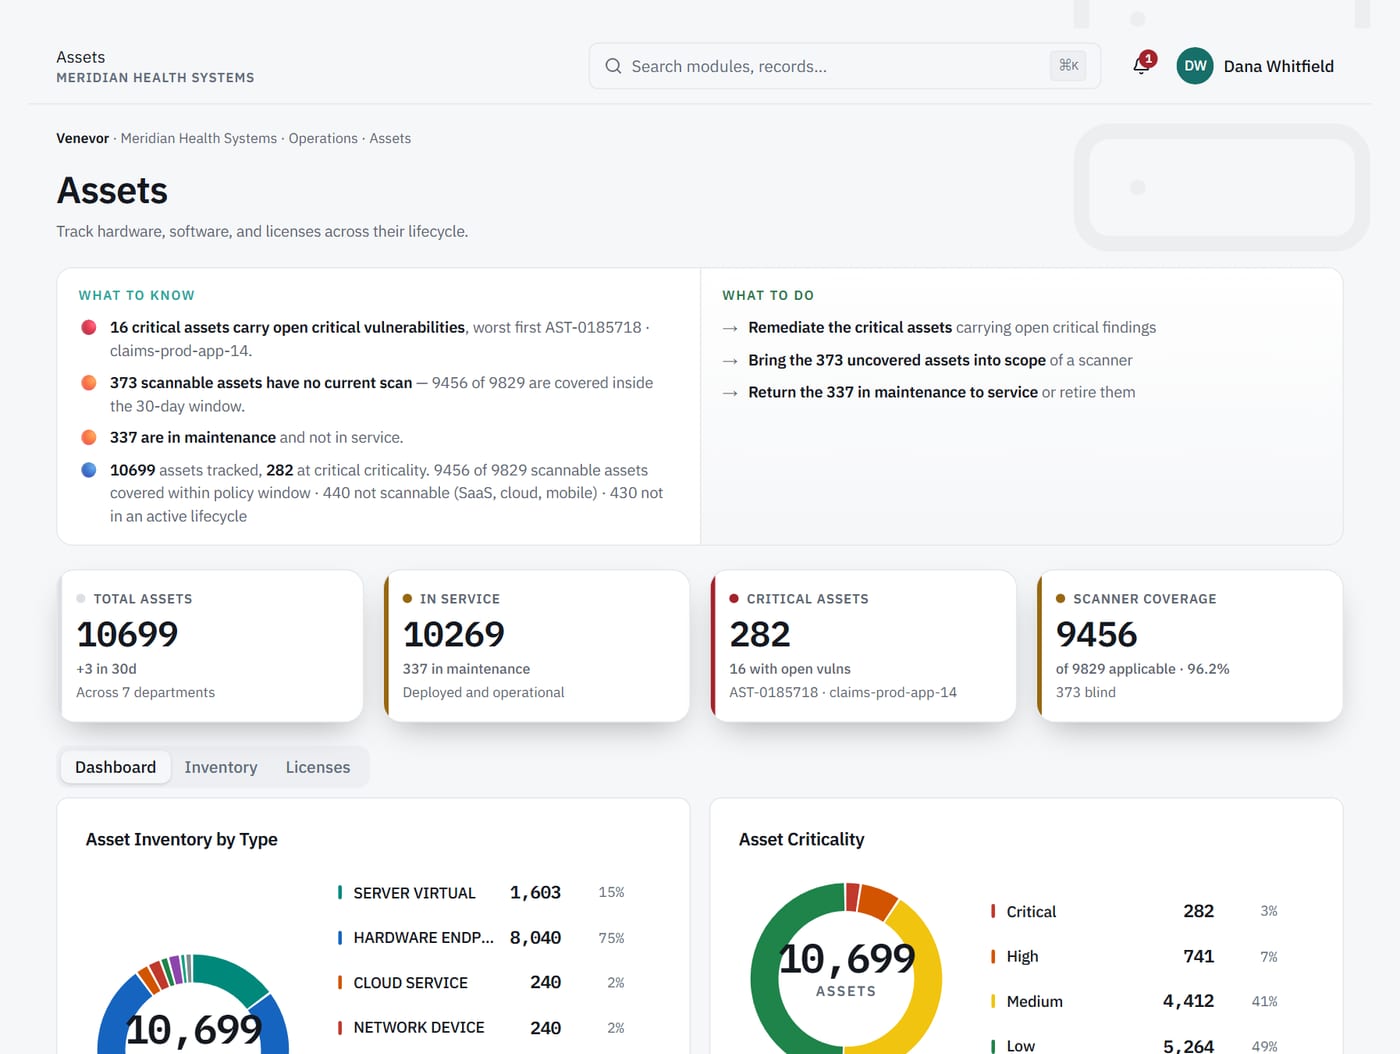Click the orange dot beside 373 scannable assets
This screenshot has height=1054, width=1400.
coord(89,382)
